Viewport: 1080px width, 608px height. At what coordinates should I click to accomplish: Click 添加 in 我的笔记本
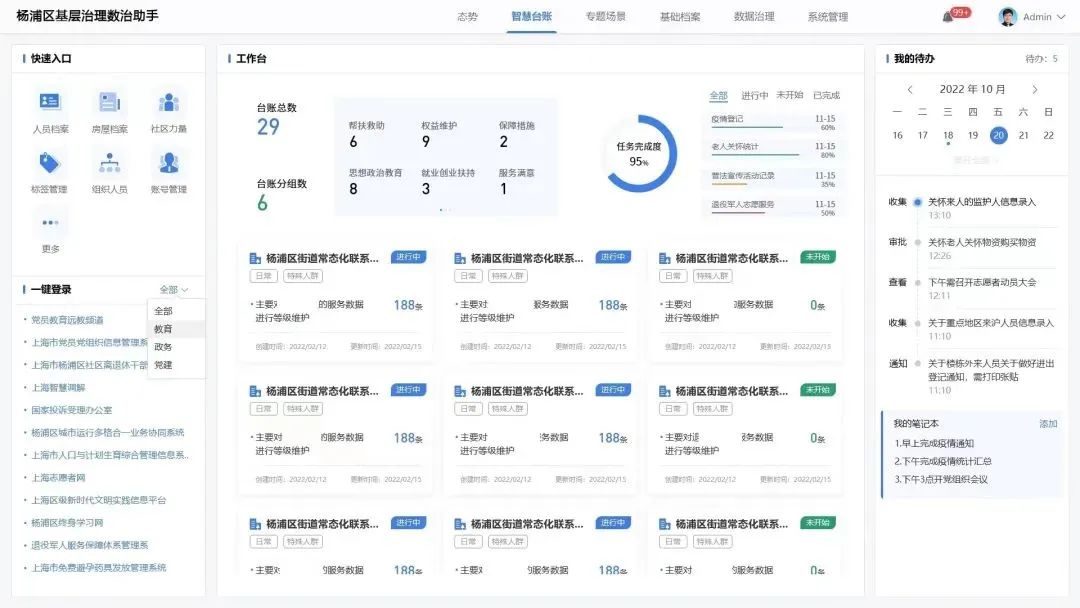[1048, 423]
